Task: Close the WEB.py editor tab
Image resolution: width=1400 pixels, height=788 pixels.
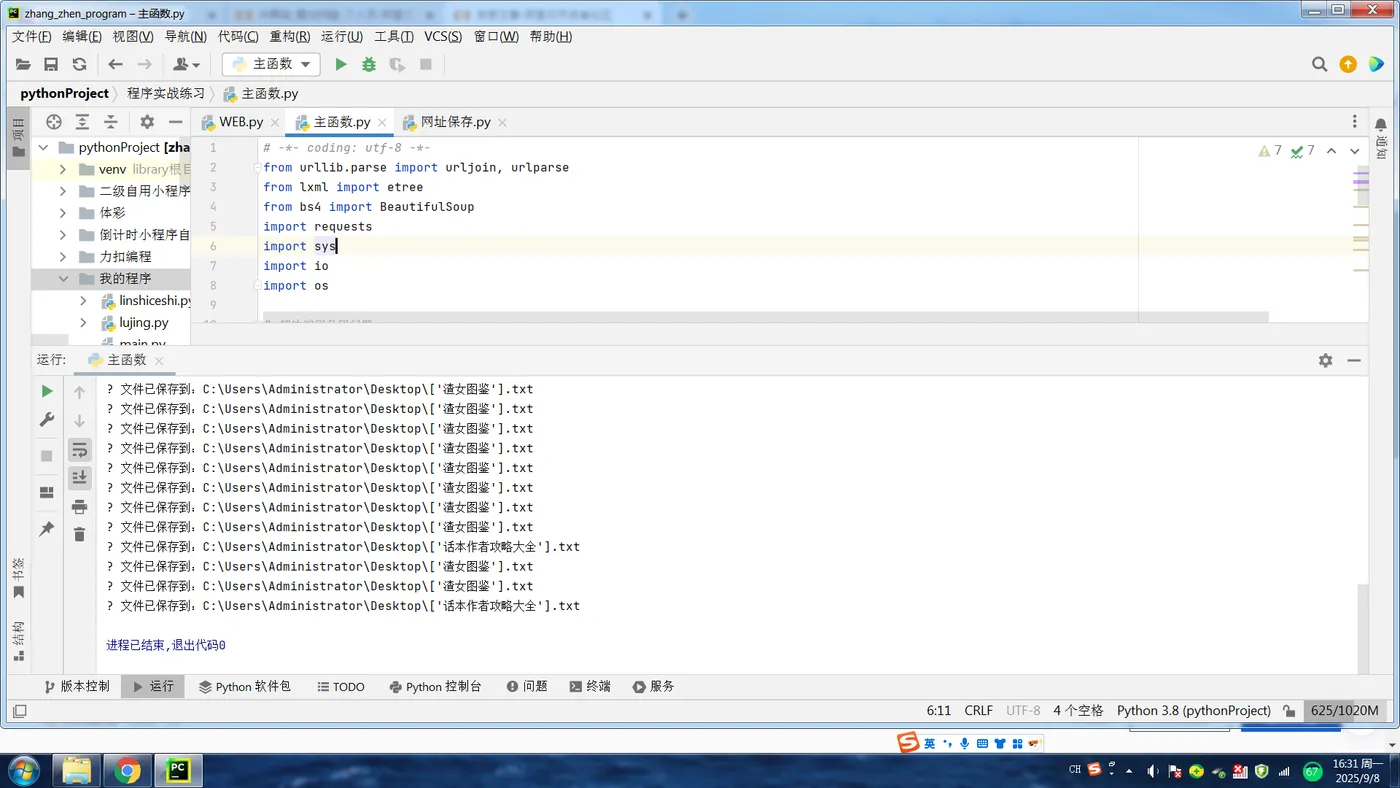Action: click(275, 123)
